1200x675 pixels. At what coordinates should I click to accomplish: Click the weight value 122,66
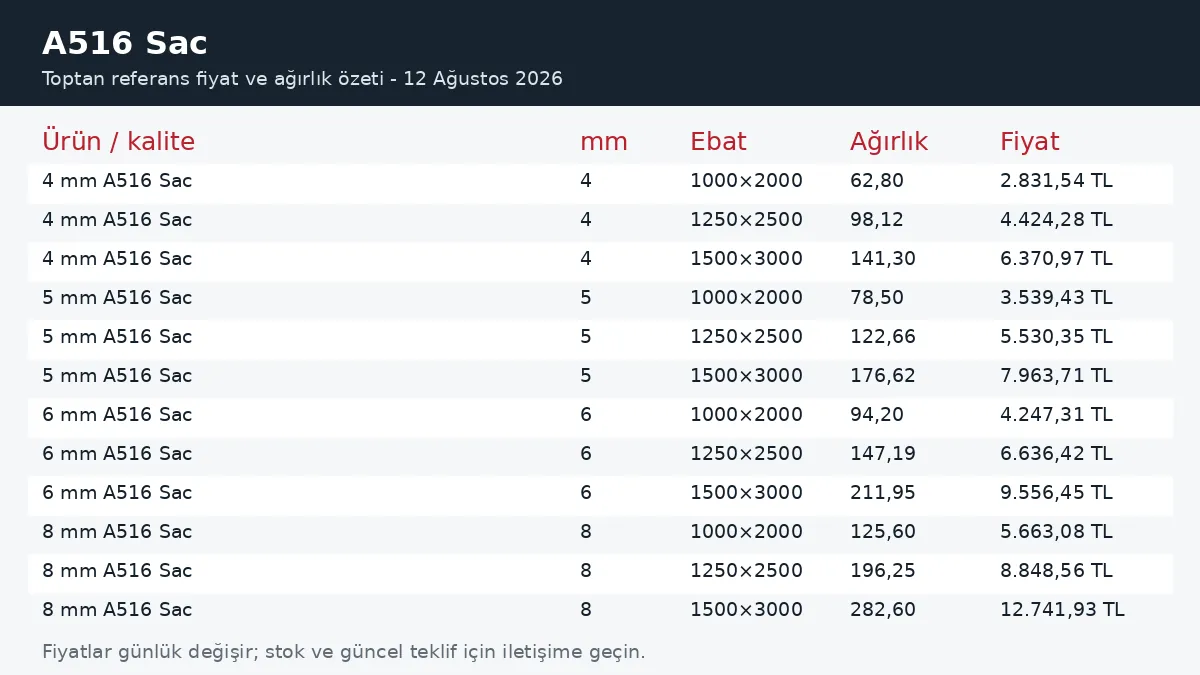pos(883,337)
